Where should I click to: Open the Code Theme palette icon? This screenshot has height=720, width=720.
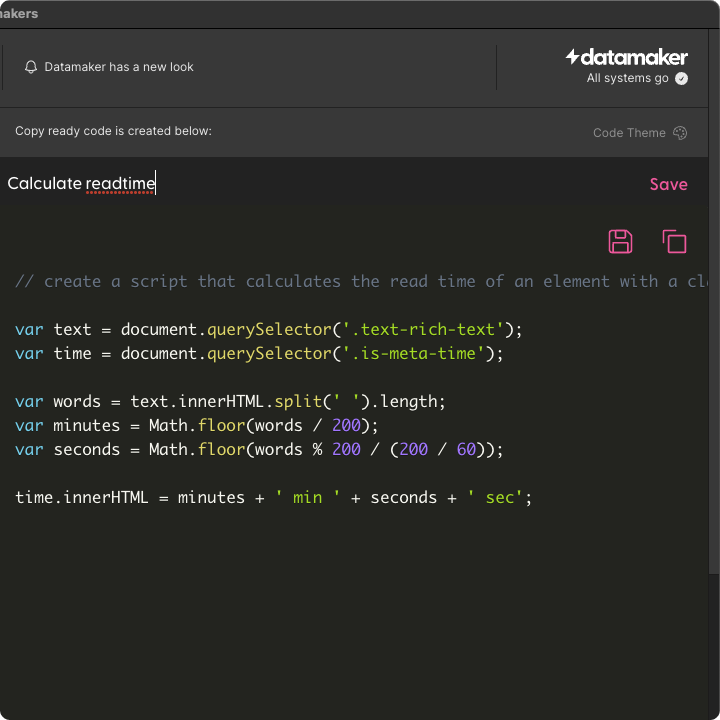point(680,133)
